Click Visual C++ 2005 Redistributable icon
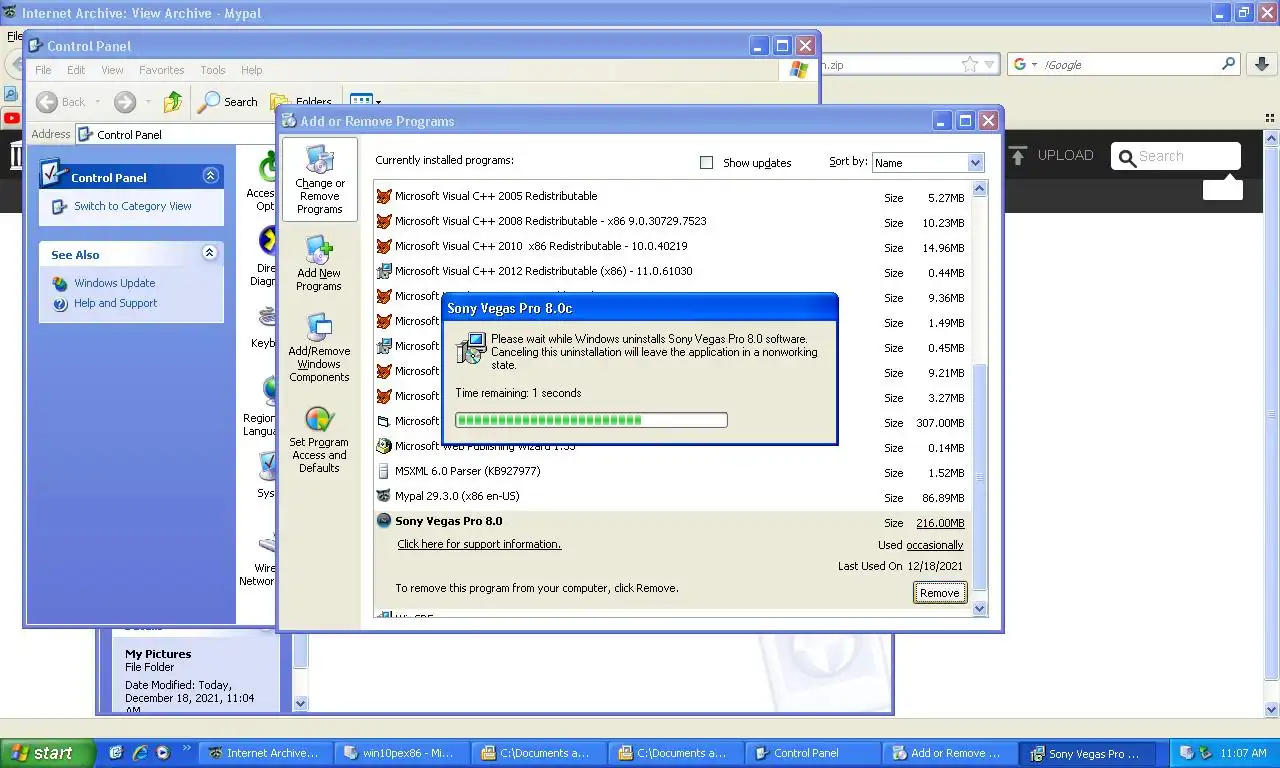Screen dimensions: 1280x768 click(x=384, y=196)
